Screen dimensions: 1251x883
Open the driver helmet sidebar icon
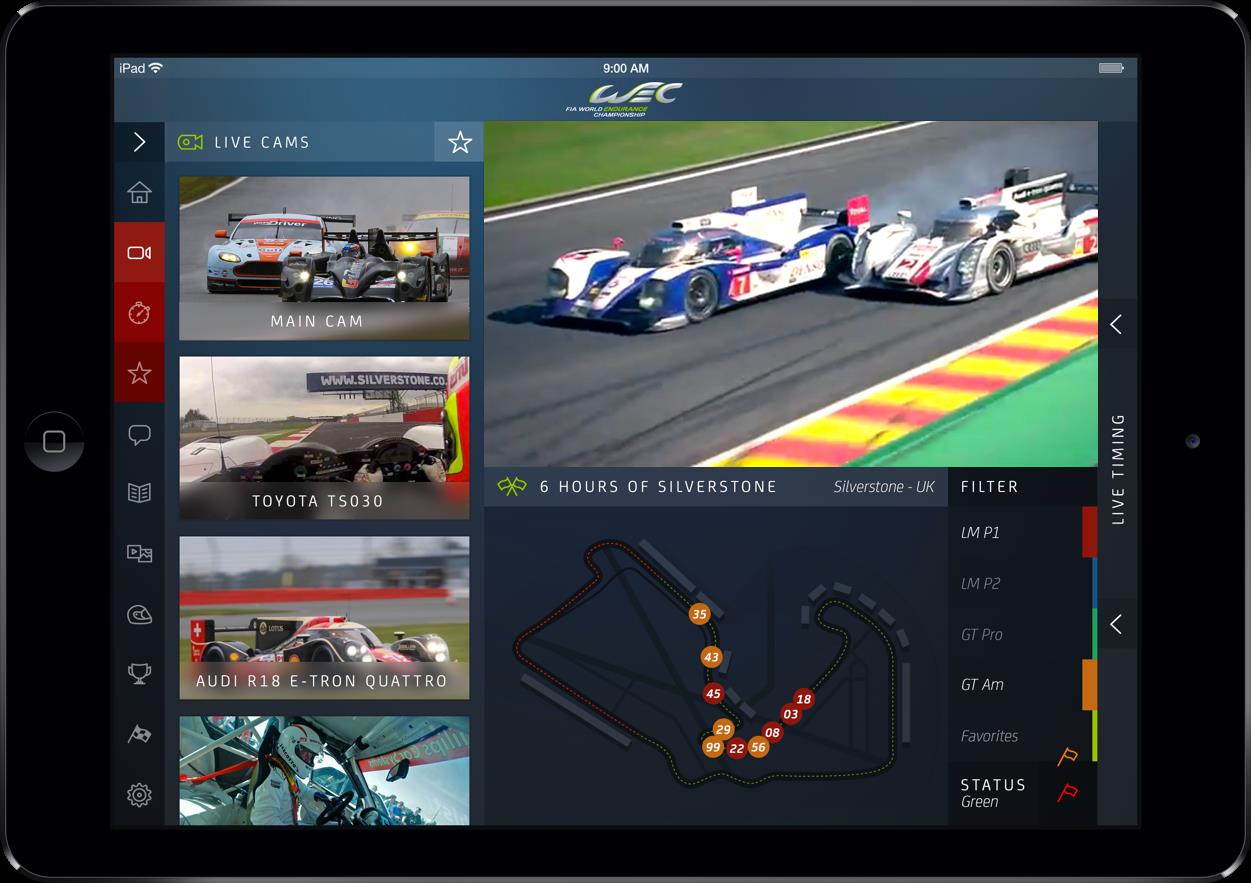tap(139, 614)
